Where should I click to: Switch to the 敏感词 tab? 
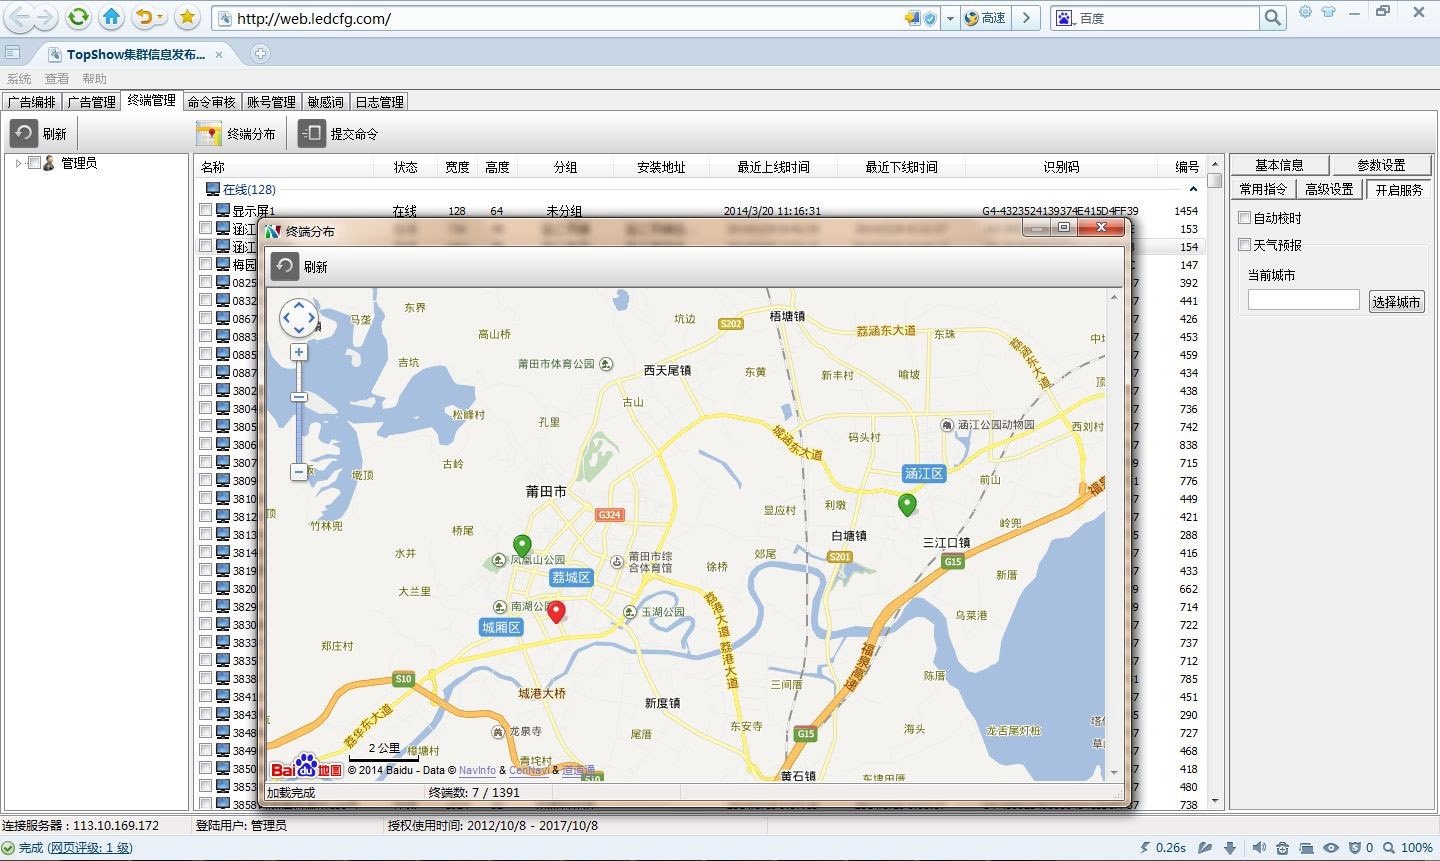326,102
